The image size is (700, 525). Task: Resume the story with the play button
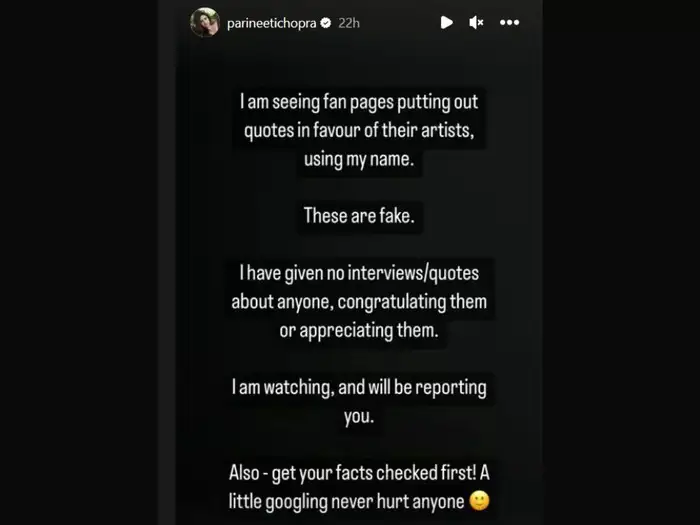[x=446, y=22]
